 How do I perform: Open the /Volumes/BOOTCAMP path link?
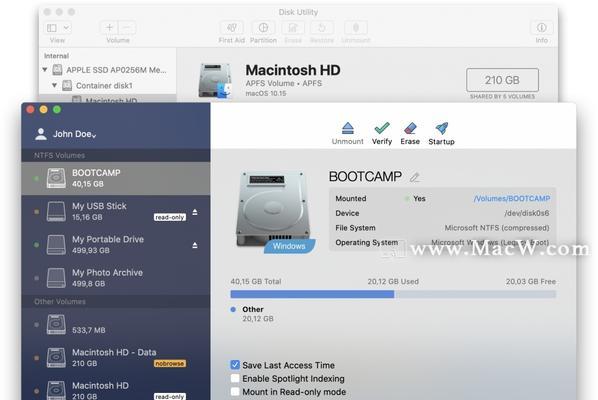pyautogui.click(x=512, y=198)
